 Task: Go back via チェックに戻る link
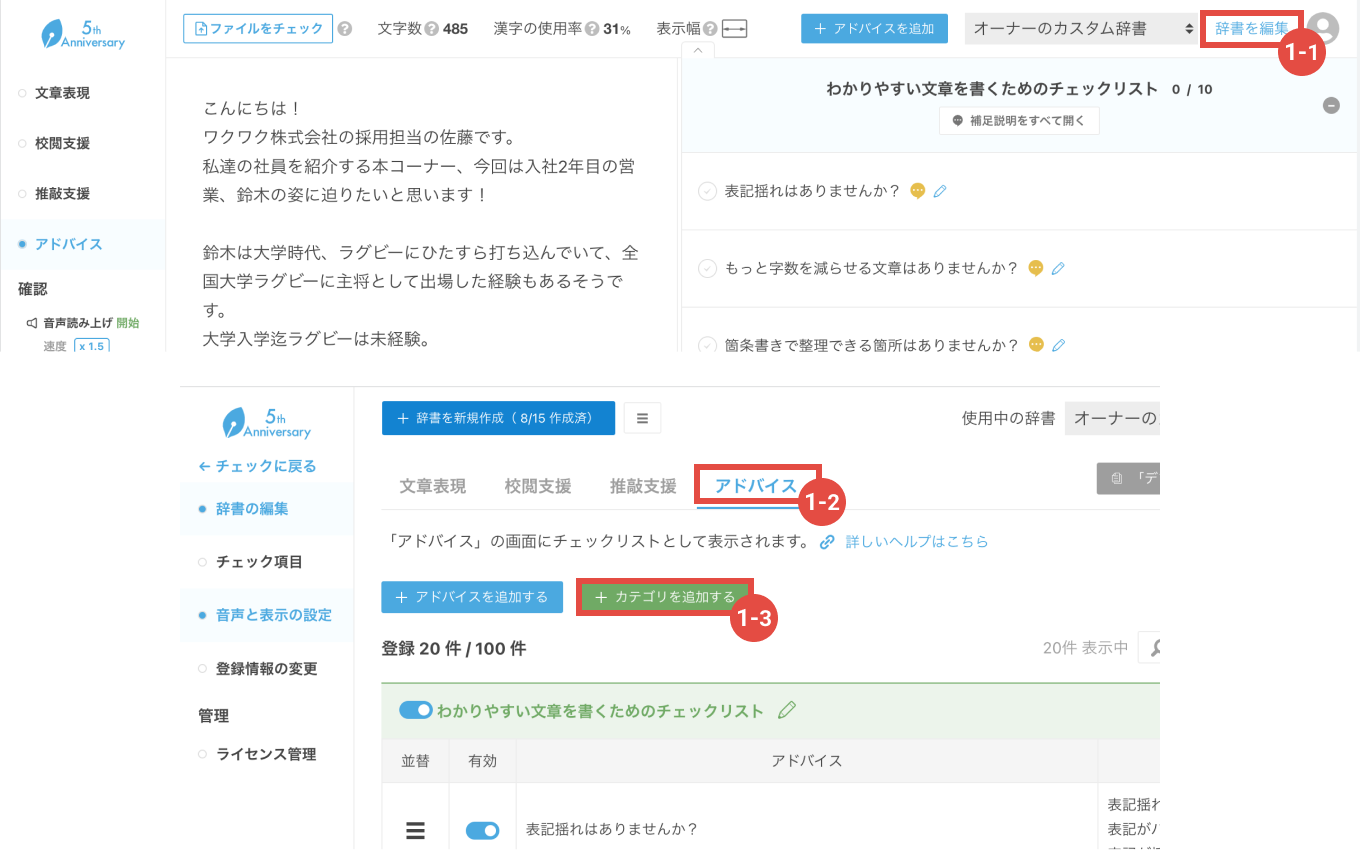pyautogui.click(x=258, y=466)
